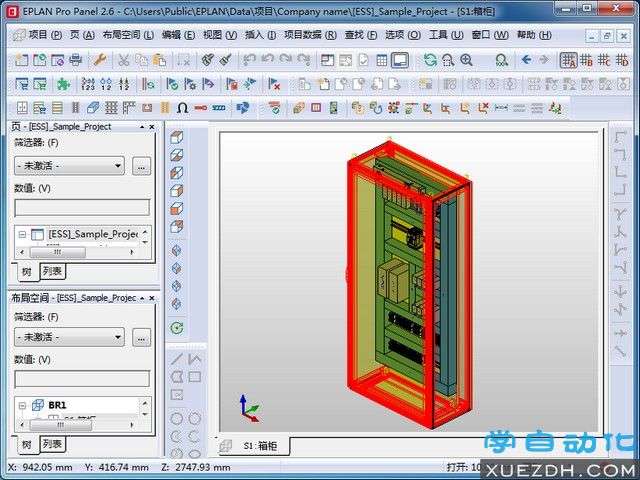640x480 pixels.
Task: Toggle grid D icon
Action: [x=622, y=60]
